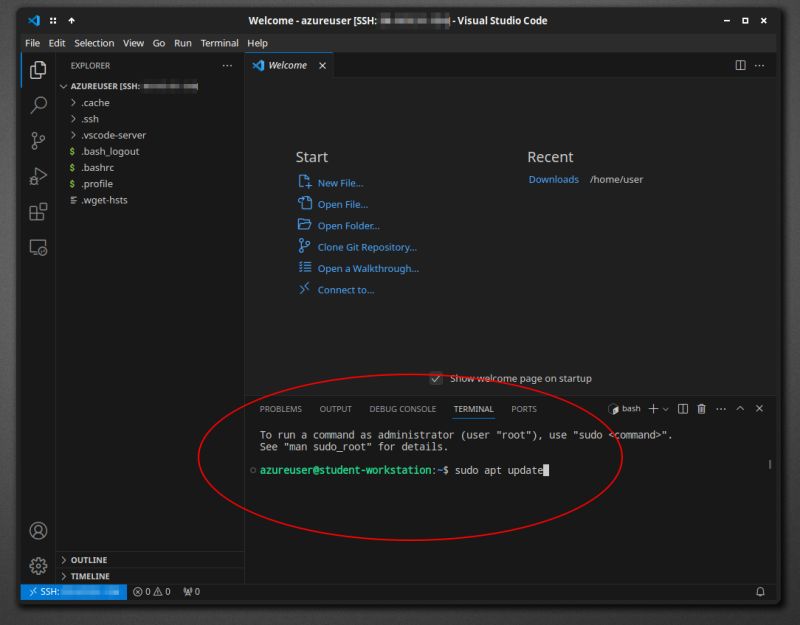
Task: Switch to the OUTPUT panel tab
Action: (335, 409)
